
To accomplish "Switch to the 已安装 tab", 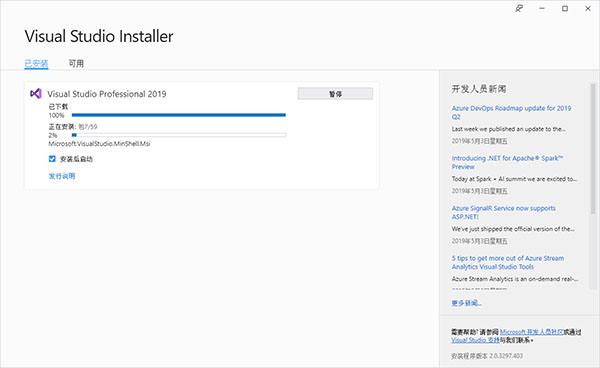I will click(x=36, y=64).
